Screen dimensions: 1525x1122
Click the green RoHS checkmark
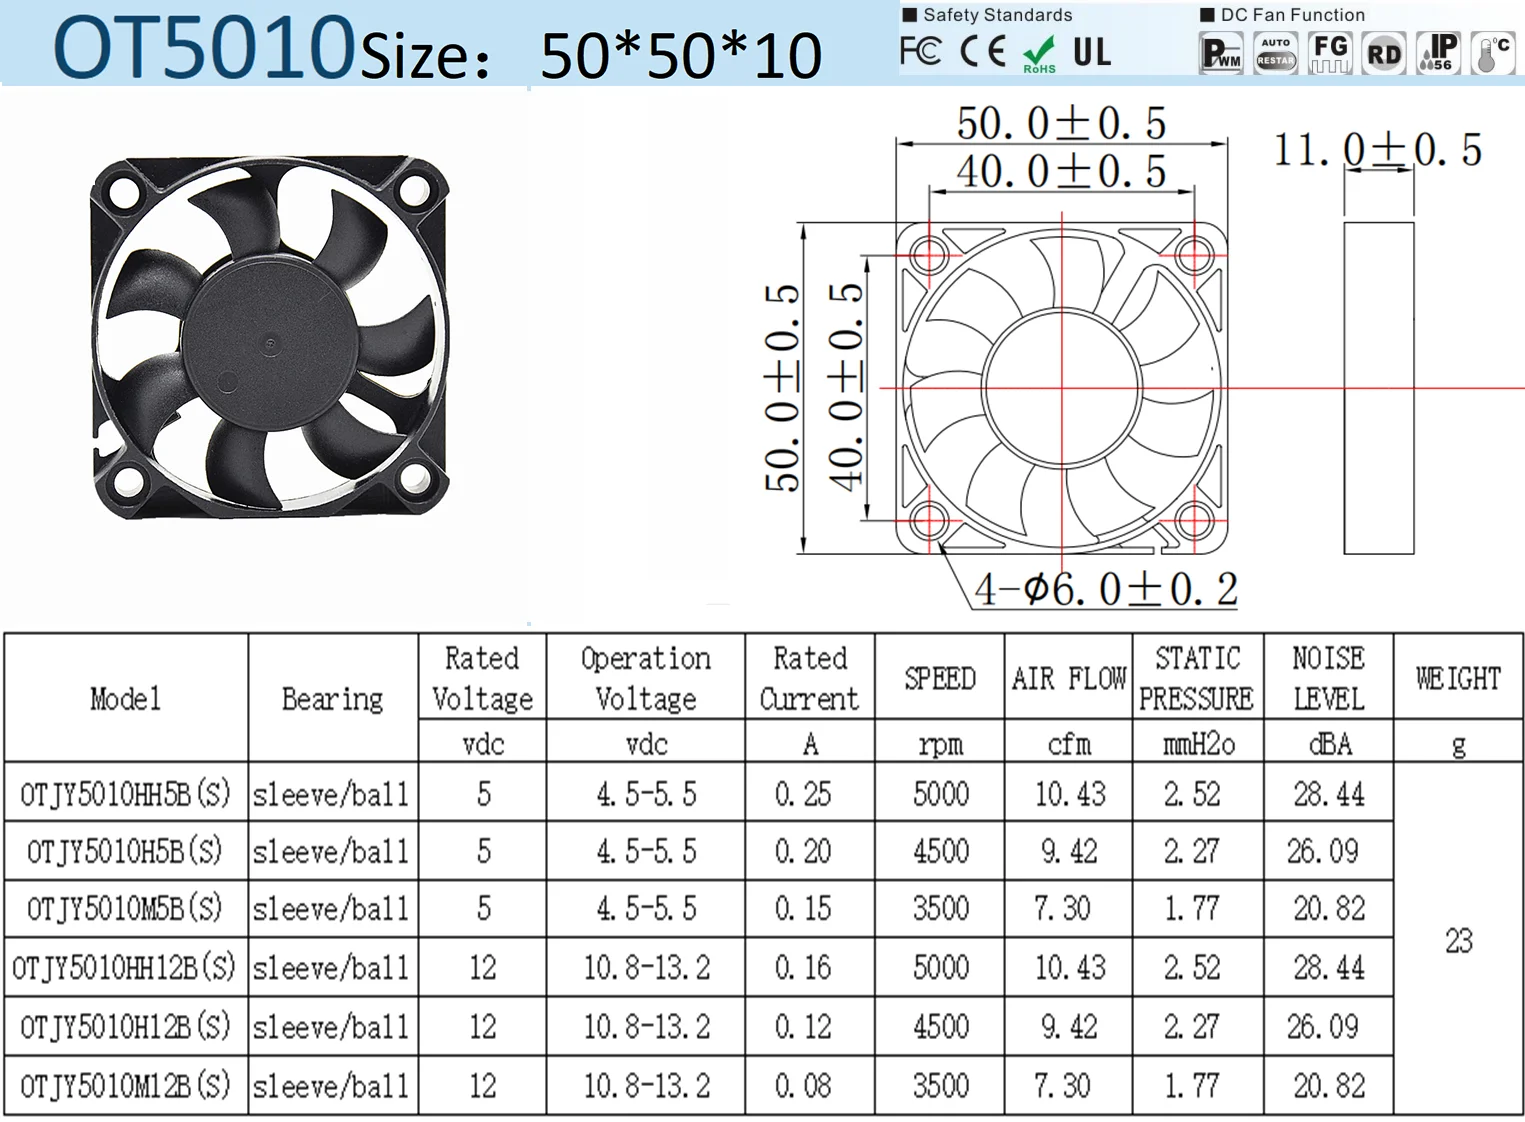[x=1040, y=48]
